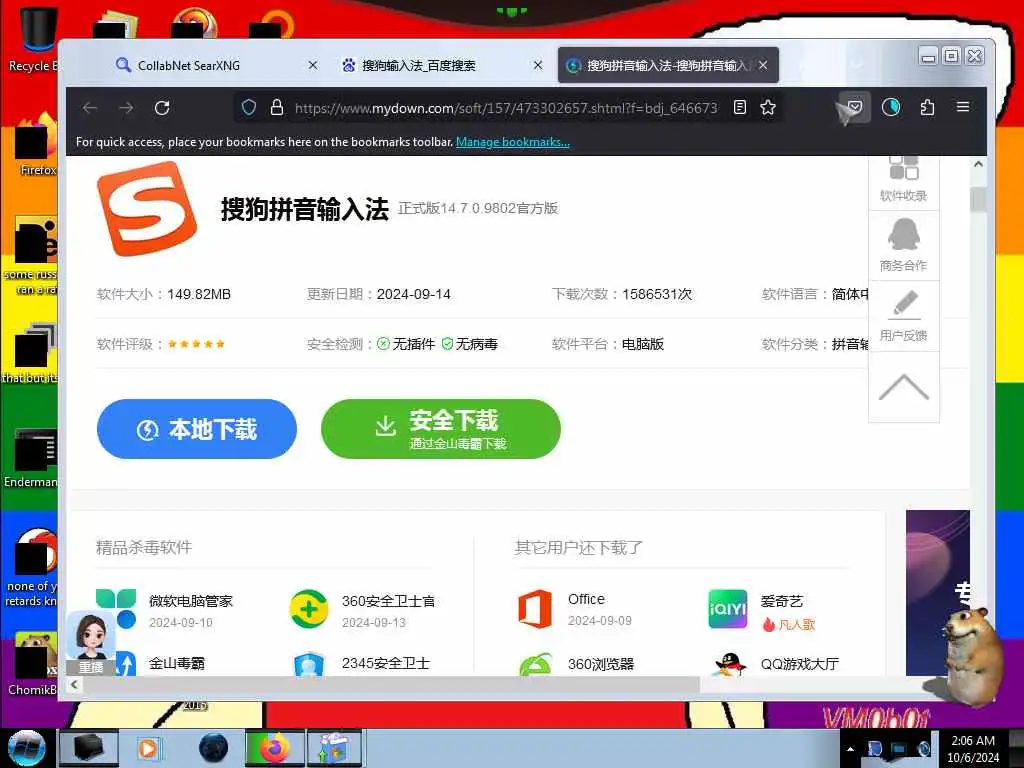
Task: Click the title text 搜狗拼音输入法
Action: pyautogui.click(x=304, y=209)
